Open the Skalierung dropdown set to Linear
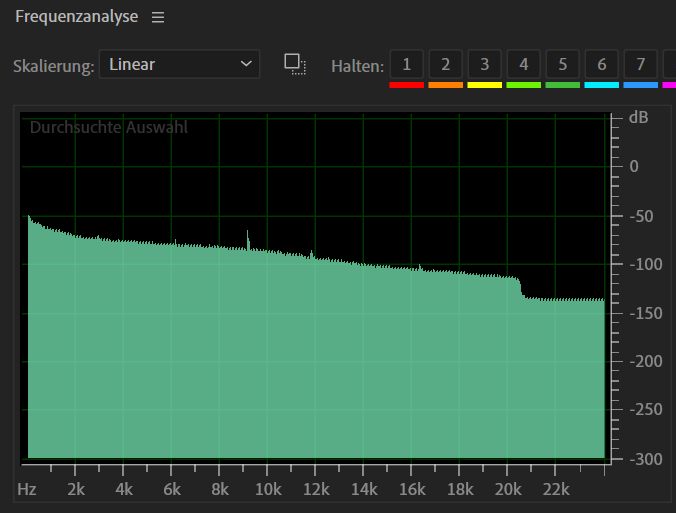The width and height of the screenshot is (676, 513). click(x=180, y=65)
